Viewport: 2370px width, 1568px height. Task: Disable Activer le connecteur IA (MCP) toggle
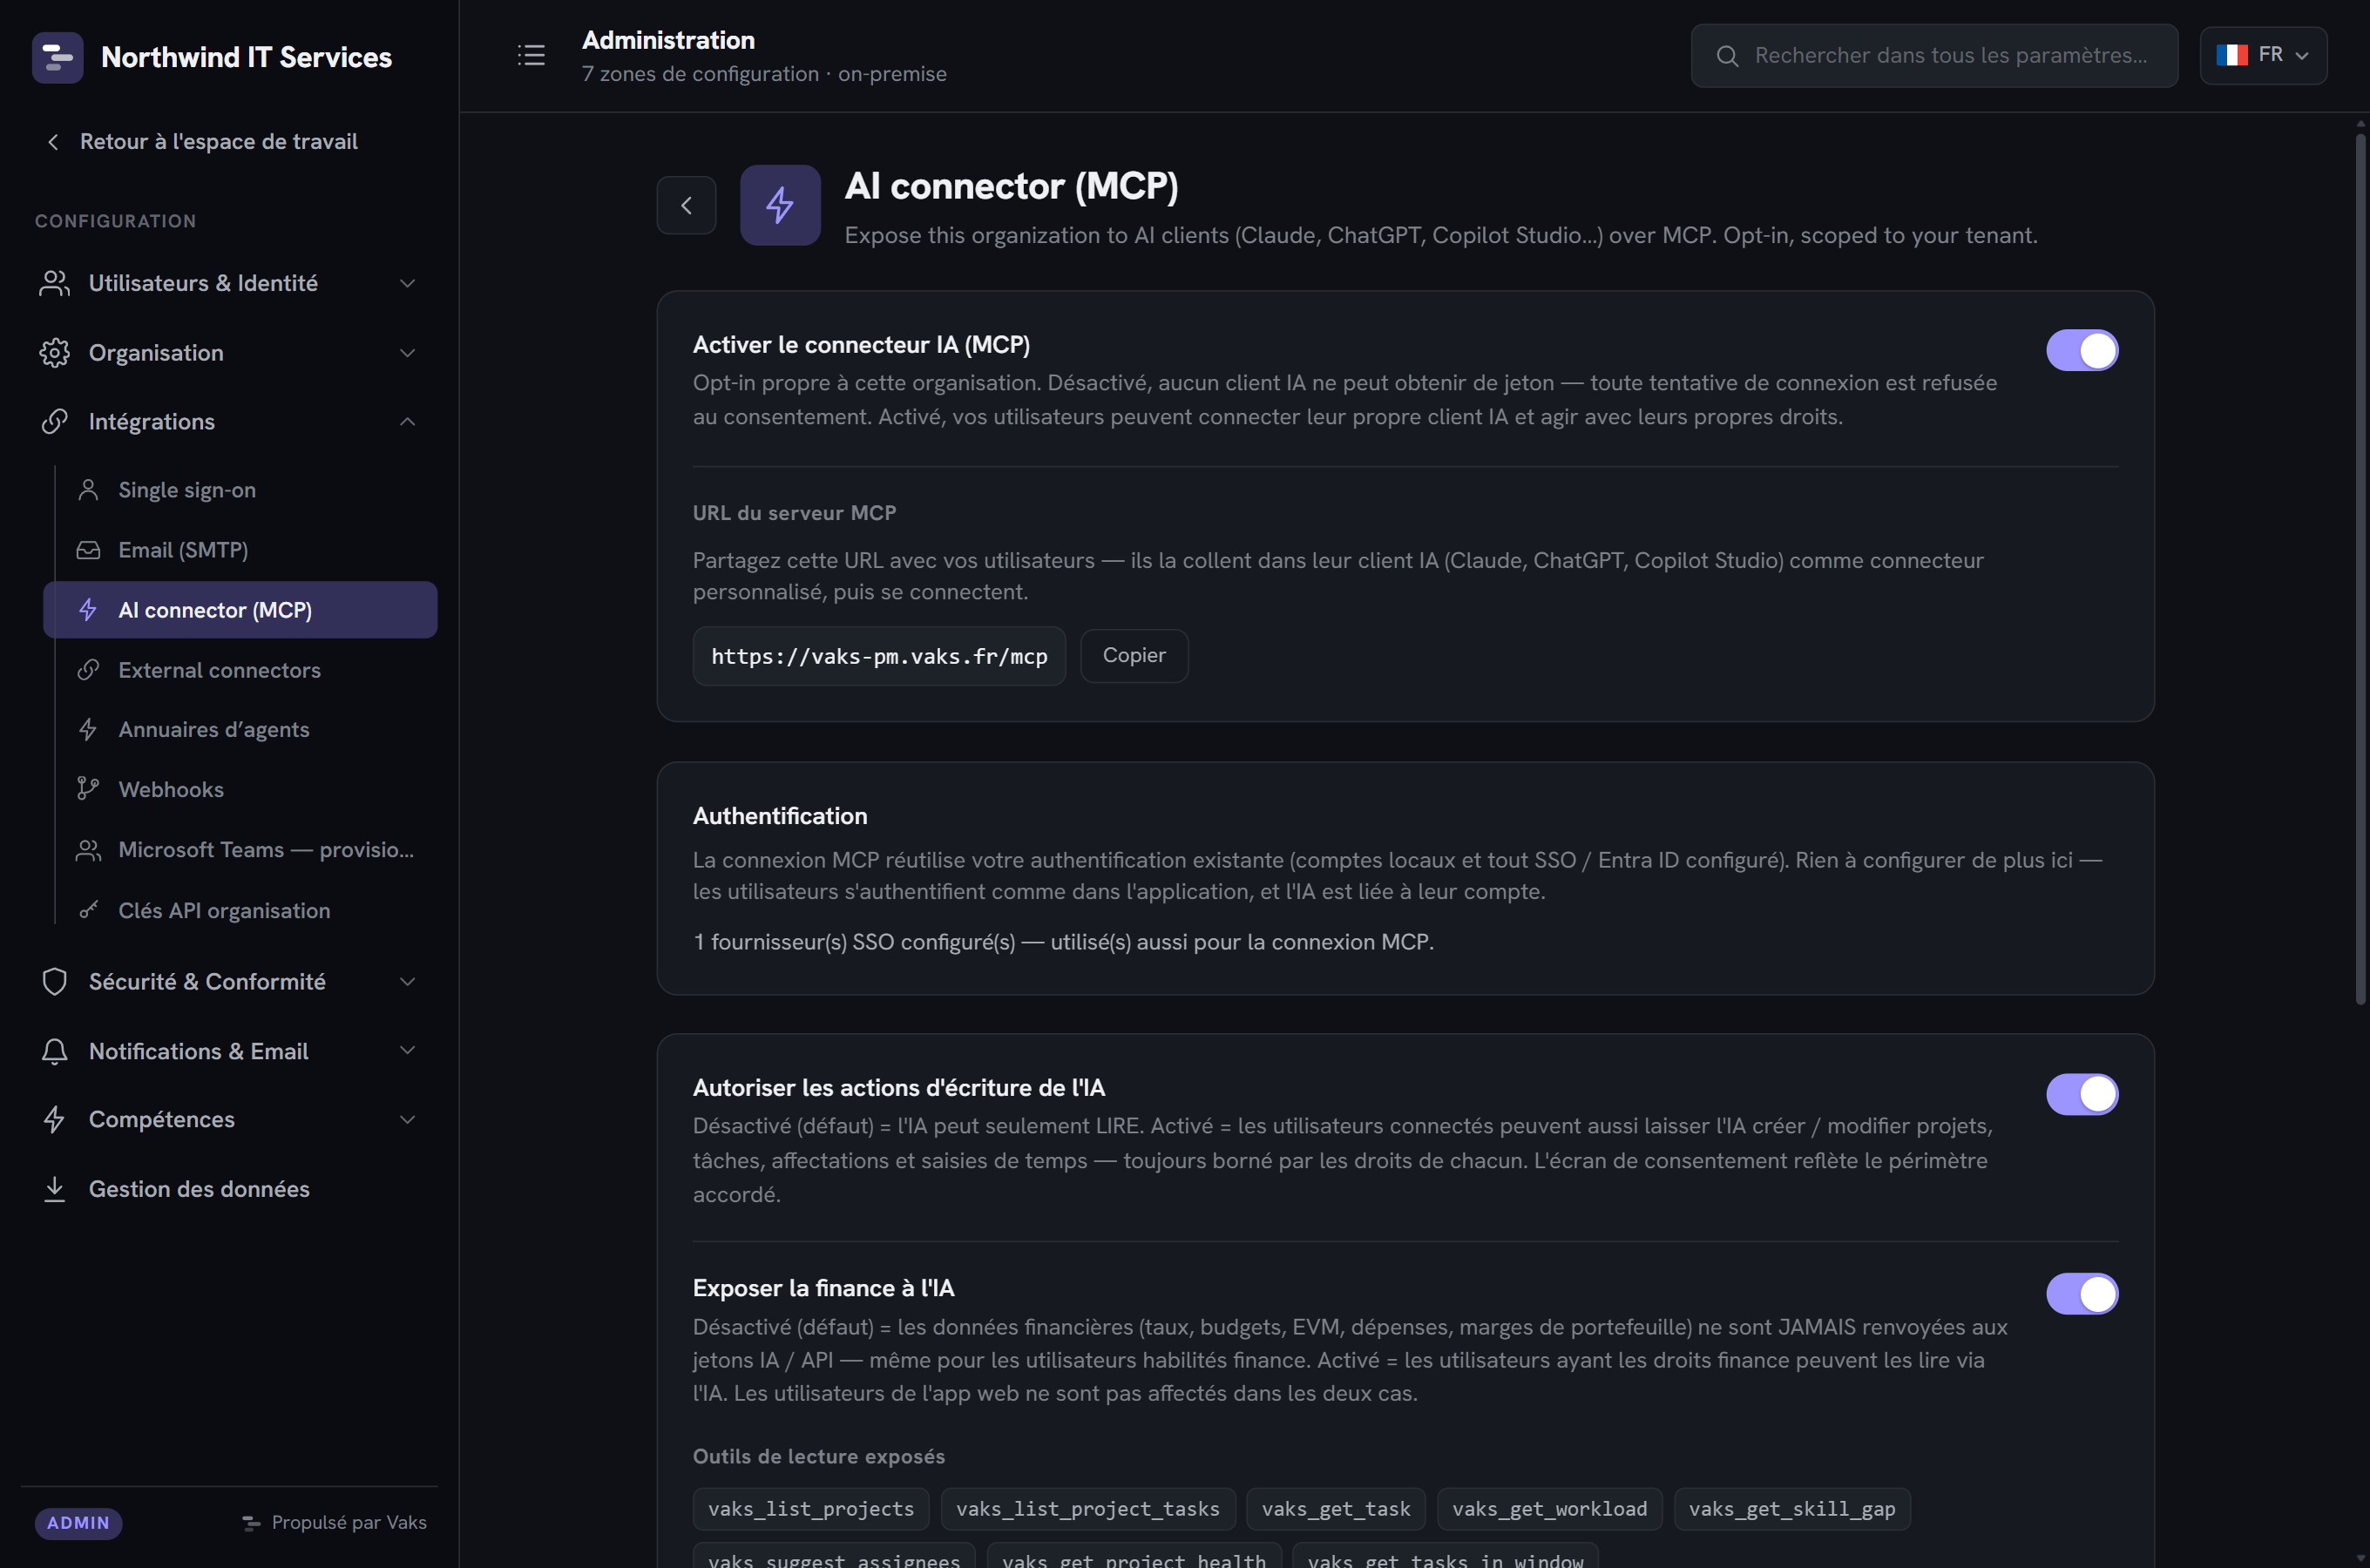pyautogui.click(x=2082, y=350)
